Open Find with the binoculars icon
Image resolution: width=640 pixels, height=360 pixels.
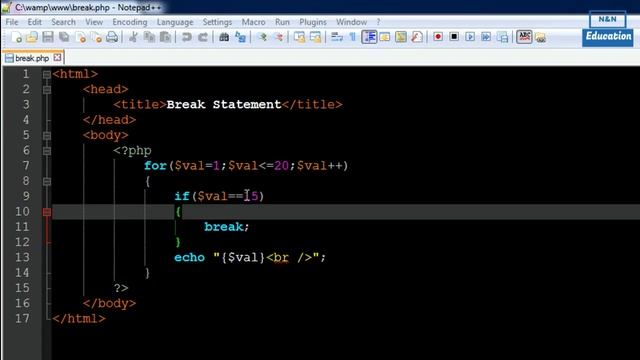[x=224, y=38]
